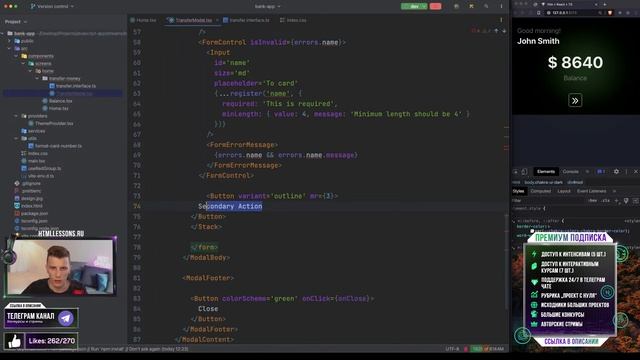
Task: Open main.tsx in project tree
Action: click(x=33, y=161)
